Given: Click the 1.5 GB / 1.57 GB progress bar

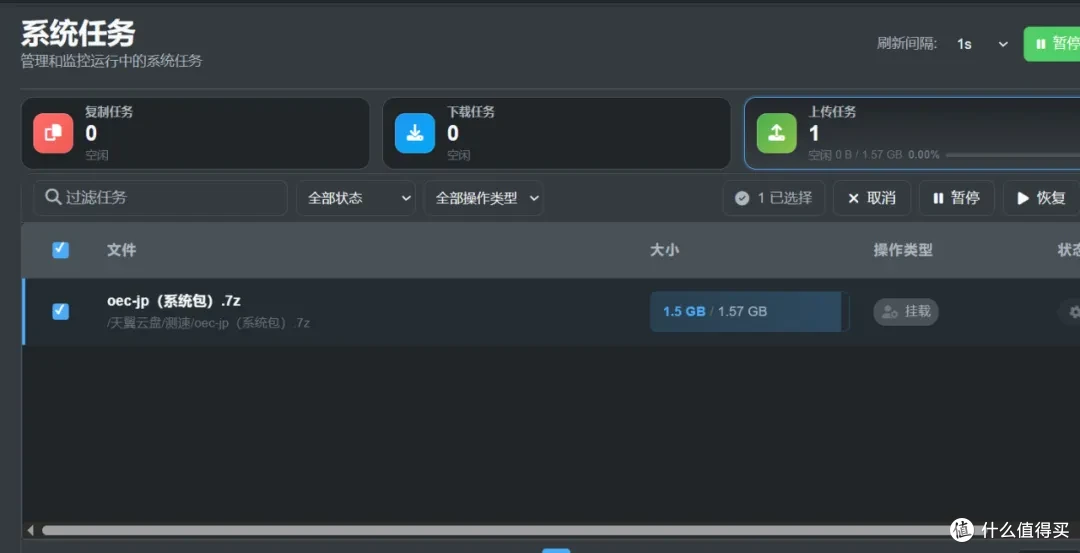Looking at the screenshot, I should (x=749, y=311).
